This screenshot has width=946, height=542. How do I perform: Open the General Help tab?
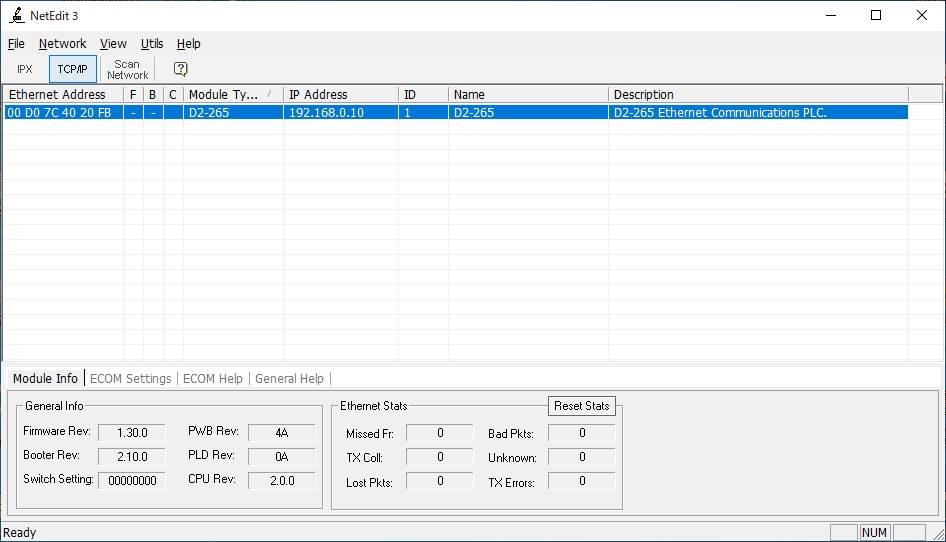(289, 378)
